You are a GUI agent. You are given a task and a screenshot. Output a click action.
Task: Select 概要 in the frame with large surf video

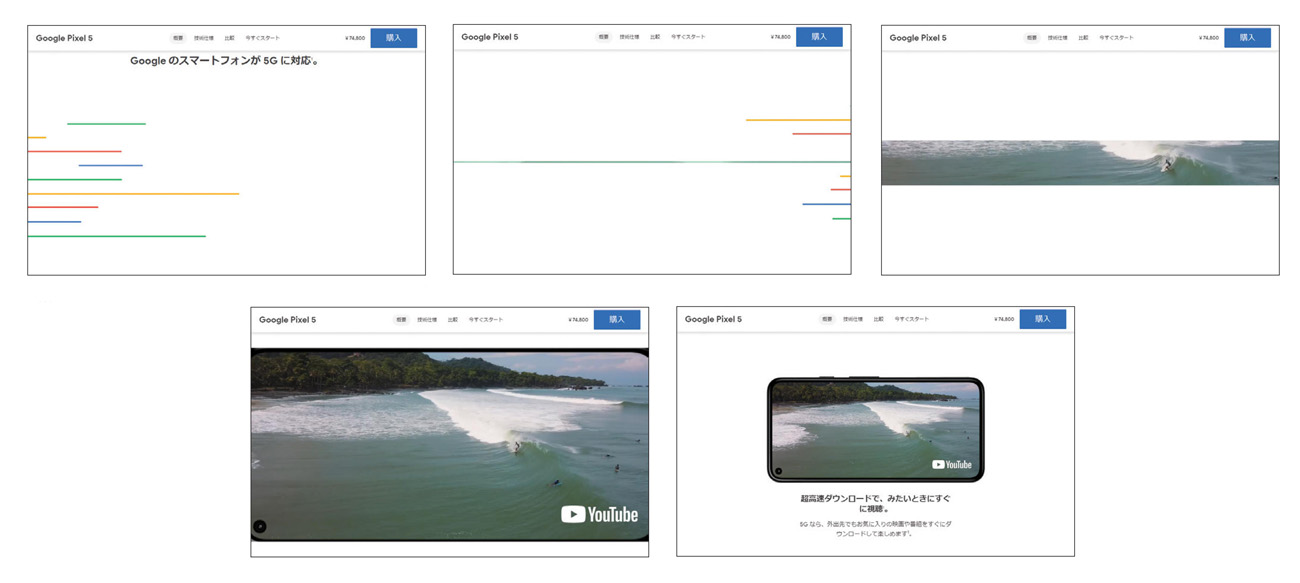402,320
